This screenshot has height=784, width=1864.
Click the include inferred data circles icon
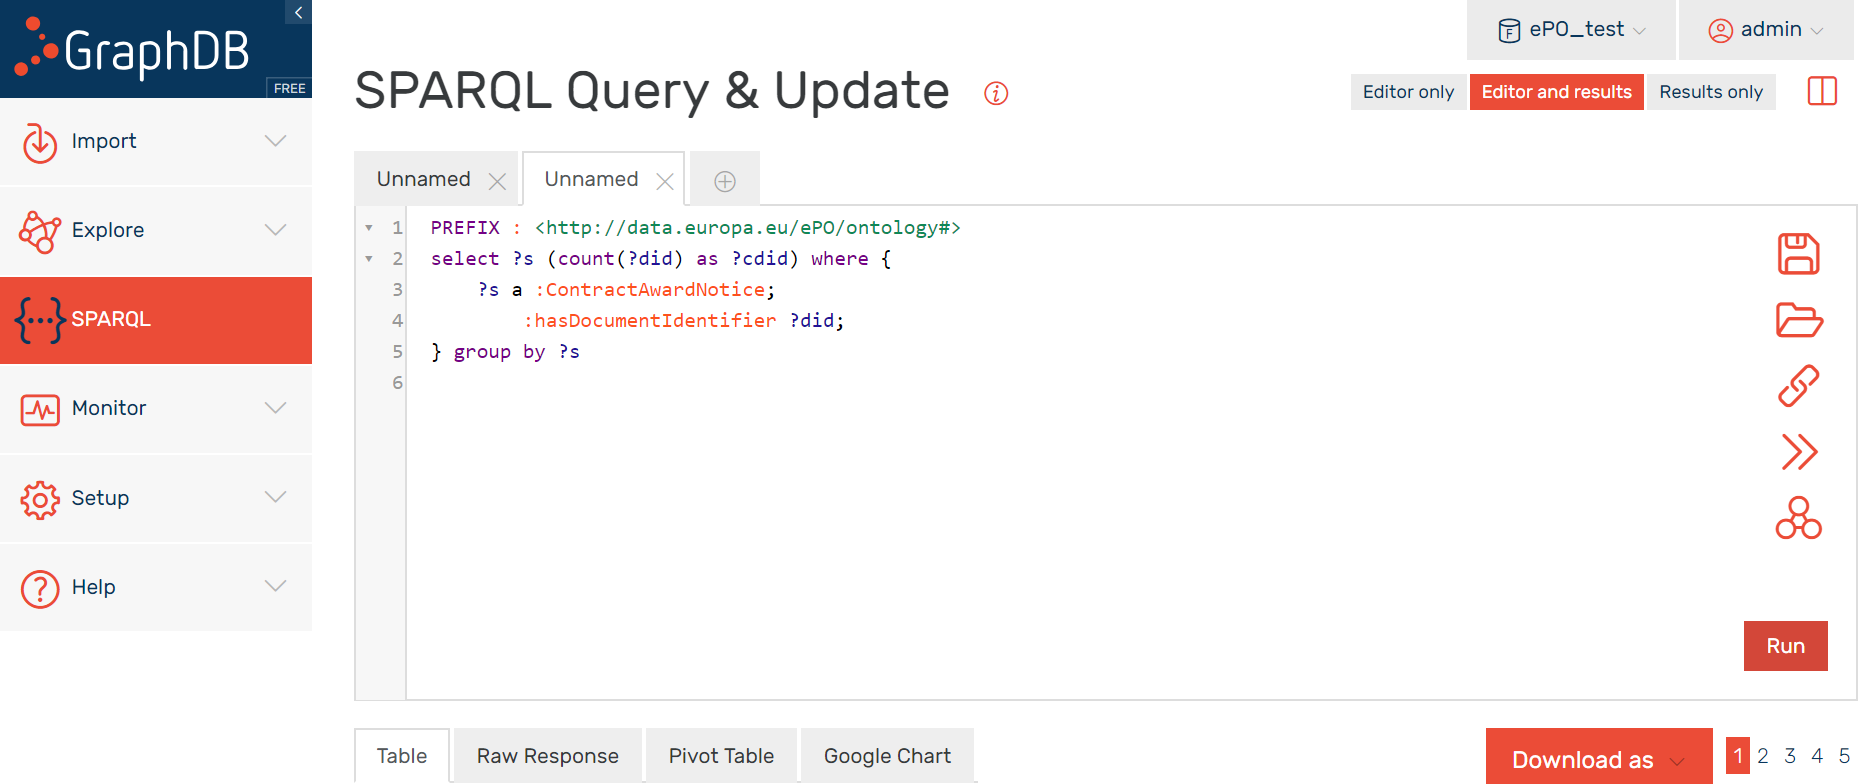[1798, 518]
